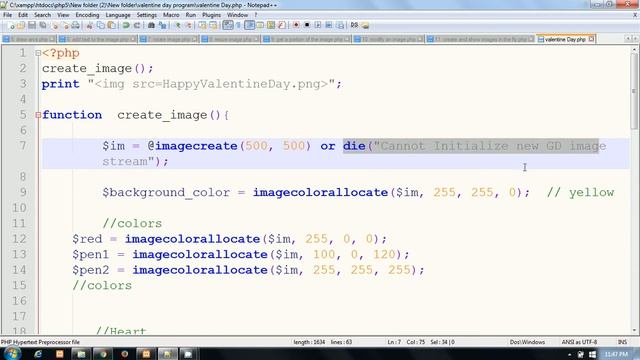The width and height of the screenshot is (640, 360).
Task: Open the Language menu
Action: [118, 15]
